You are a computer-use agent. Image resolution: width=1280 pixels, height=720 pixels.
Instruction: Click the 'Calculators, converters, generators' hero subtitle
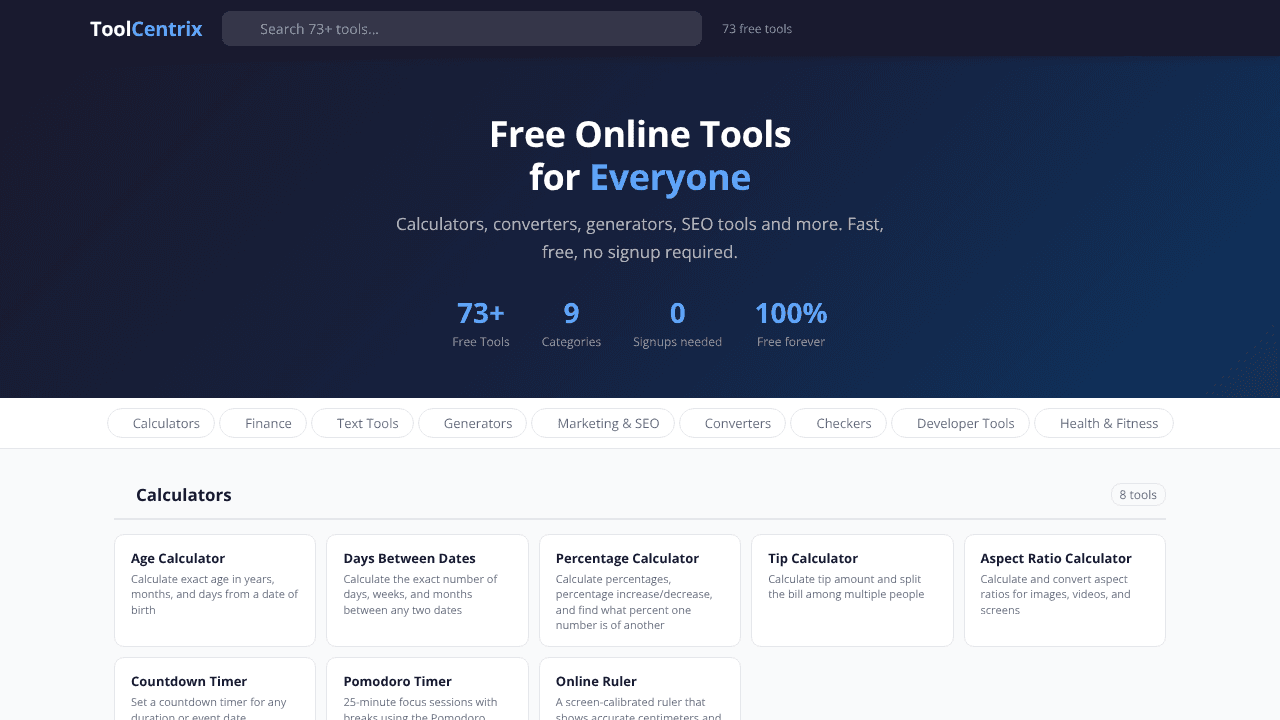(640, 238)
